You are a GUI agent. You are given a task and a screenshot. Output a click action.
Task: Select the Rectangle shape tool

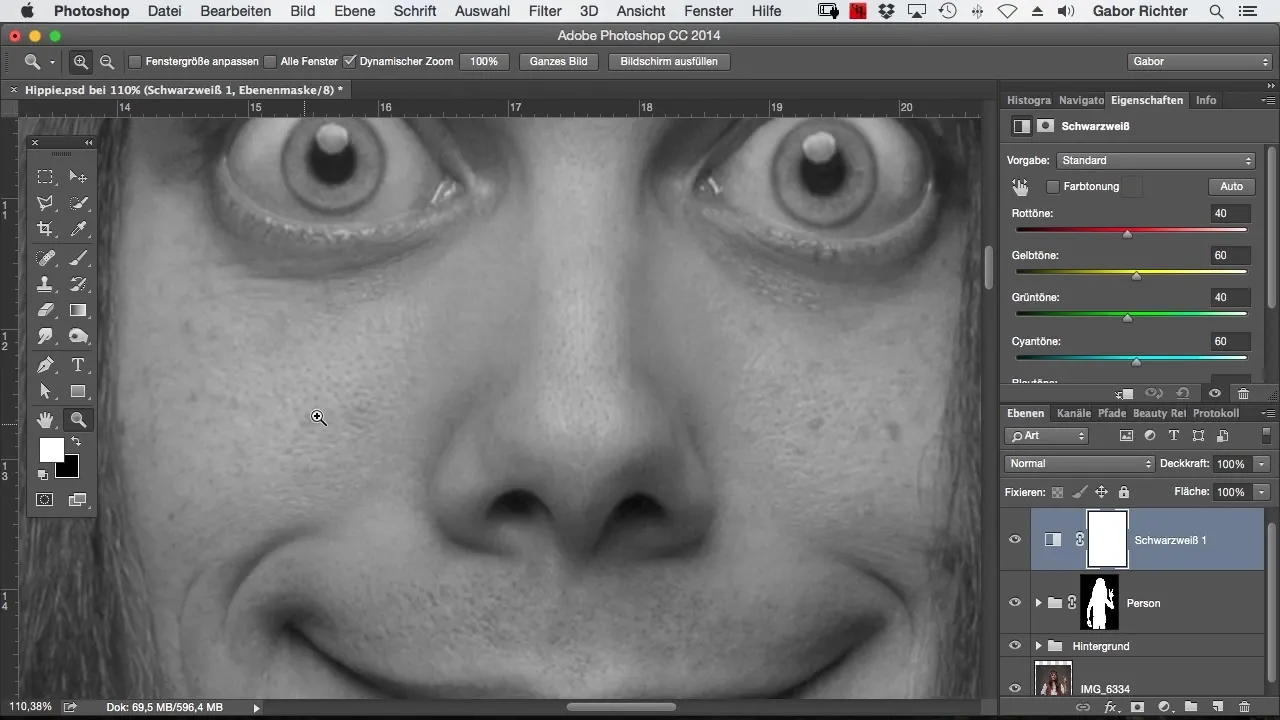(78, 391)
